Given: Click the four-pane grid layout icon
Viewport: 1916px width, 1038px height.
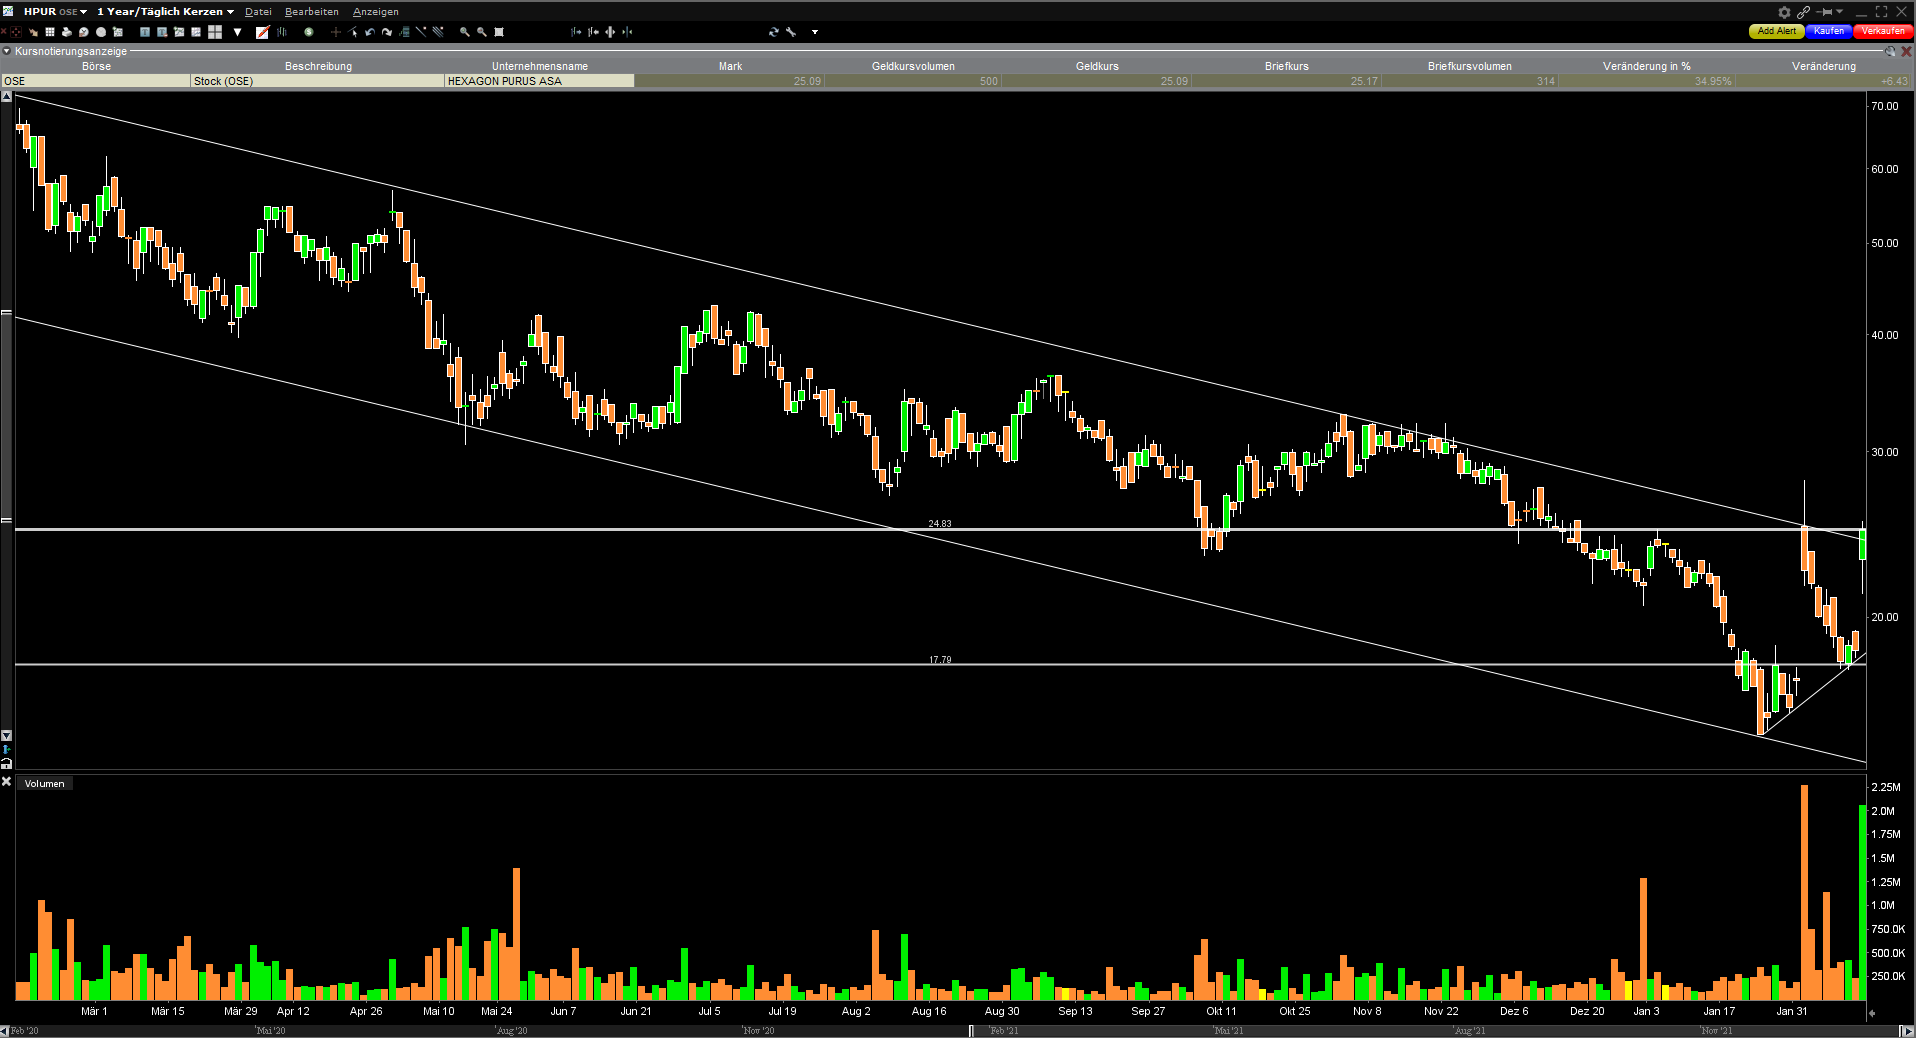Looking at the screenshot, I should [x=215, y=32].
